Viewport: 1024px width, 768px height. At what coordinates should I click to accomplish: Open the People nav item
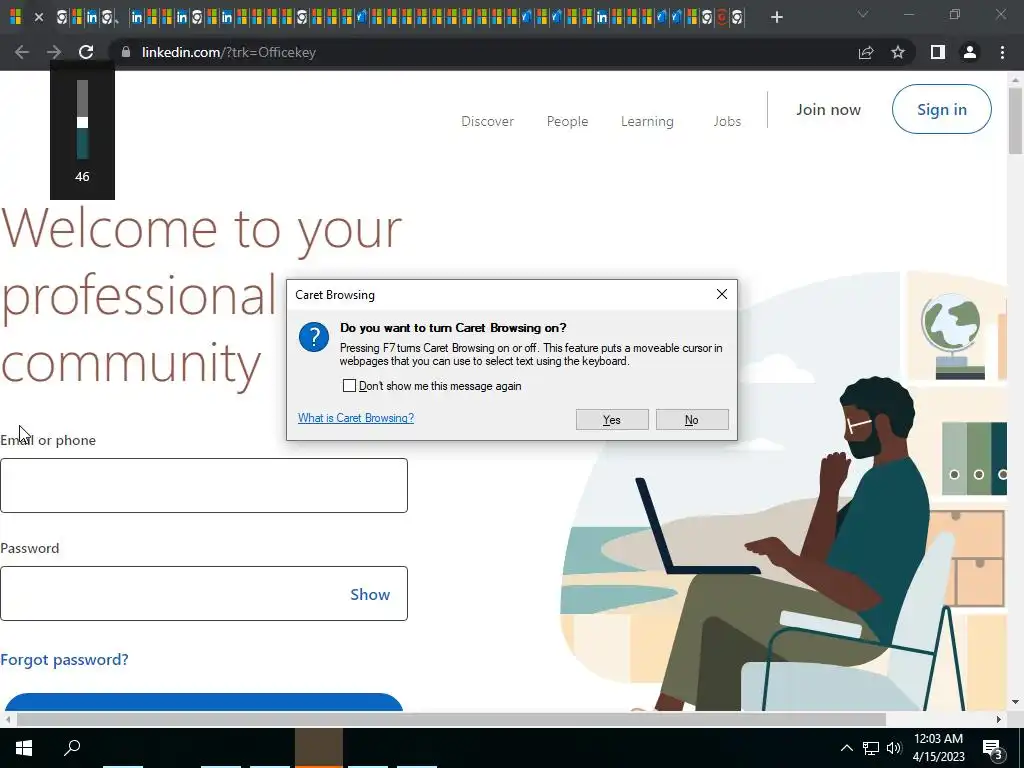click(568, 121)
